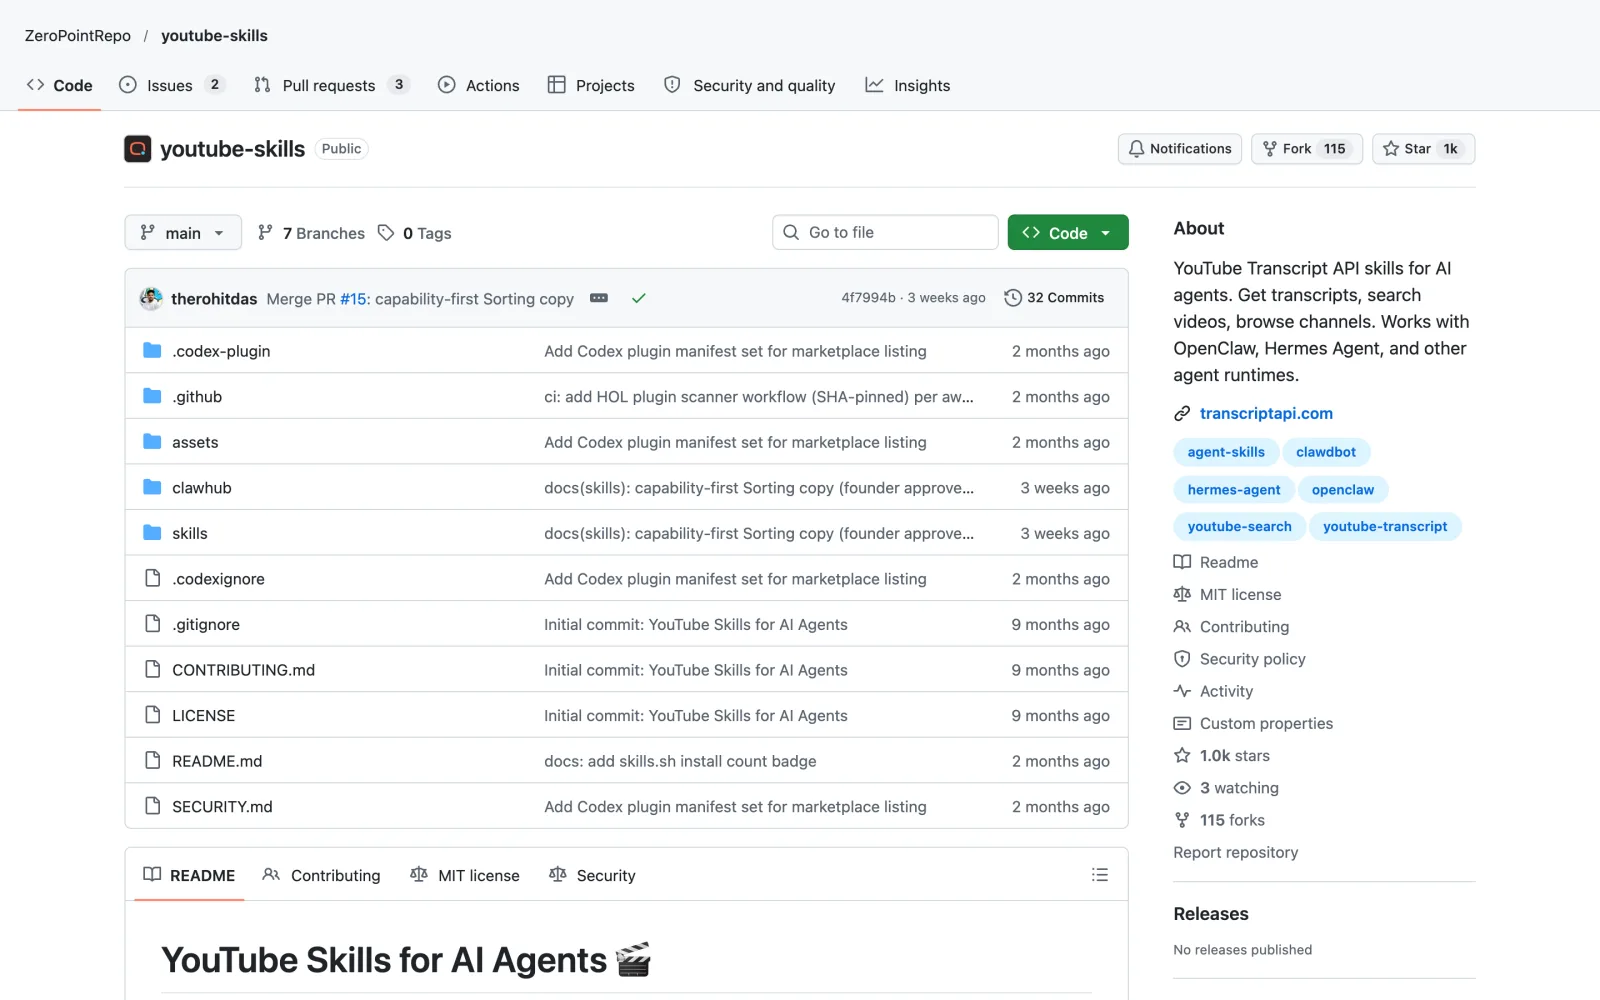Select the Security file tab
Viewport: 1600px width, 1000px height.
click(x=592, y=875)
